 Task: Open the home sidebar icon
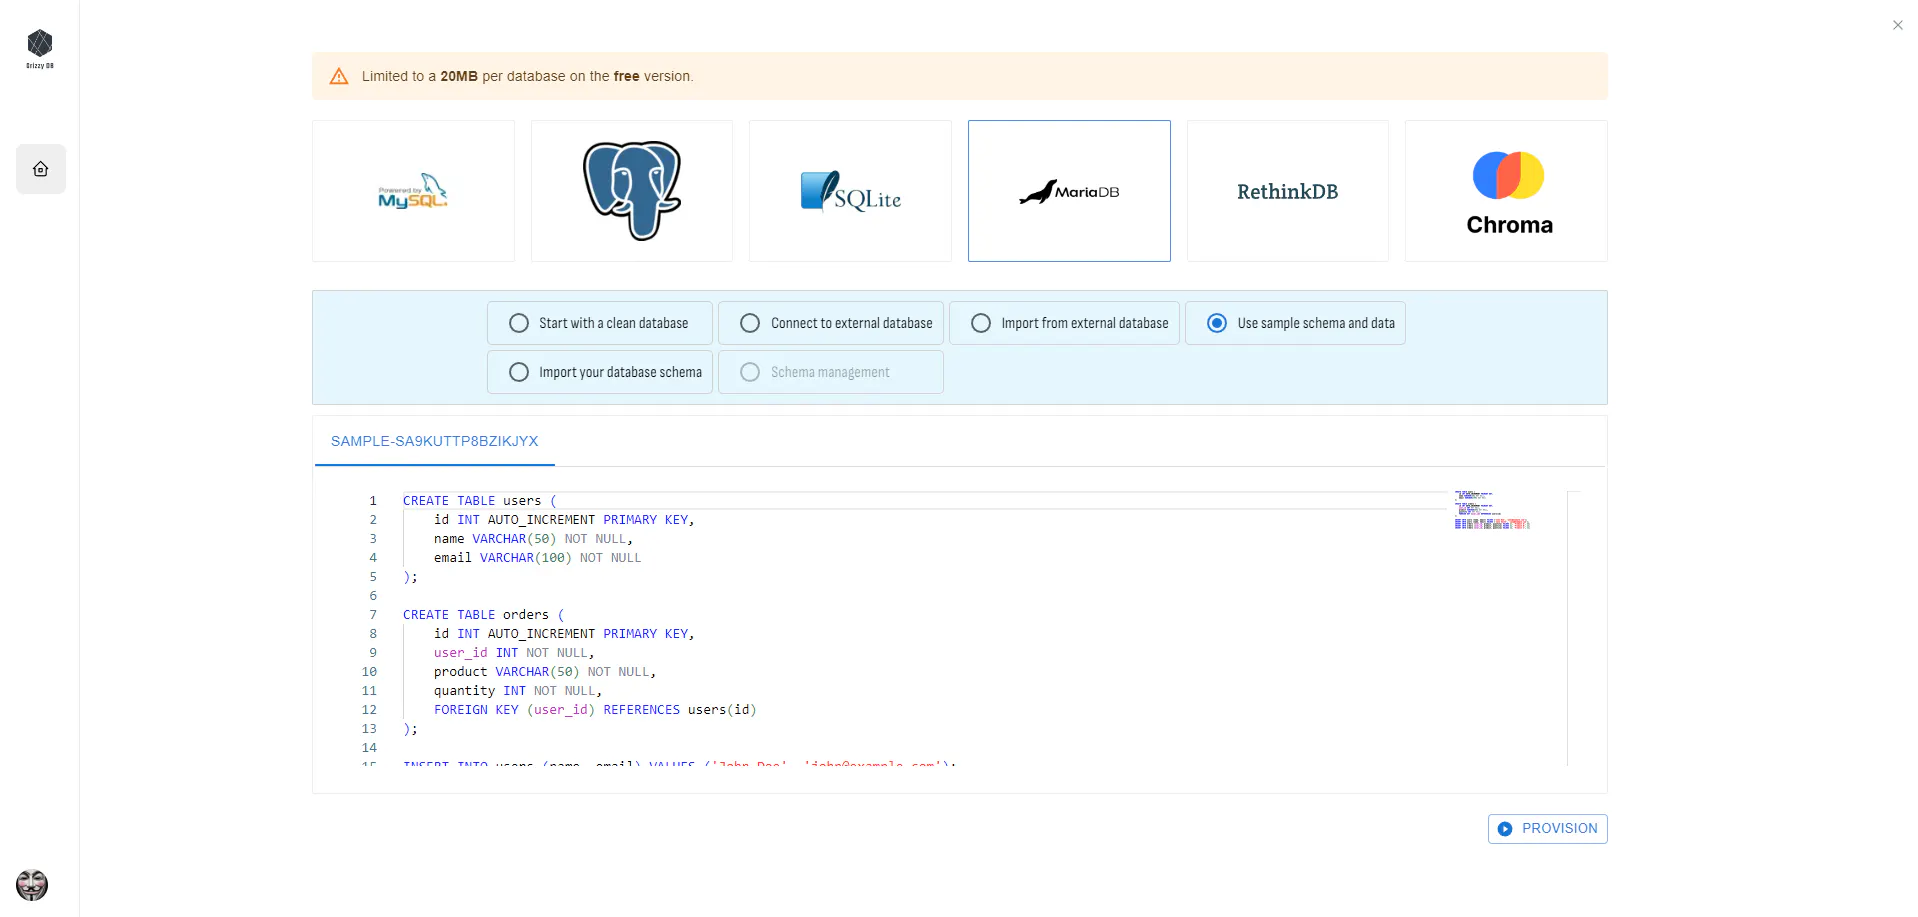click(x=41, y=169)
